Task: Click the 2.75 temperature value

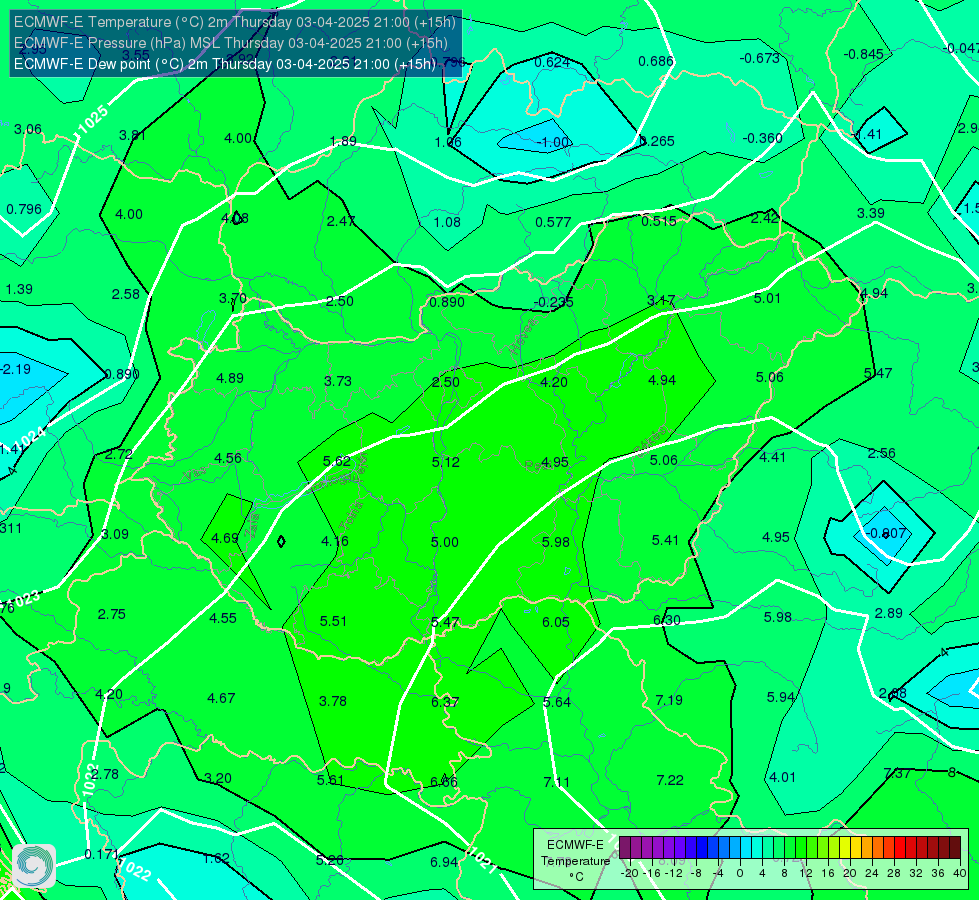Action: [112, 614]
